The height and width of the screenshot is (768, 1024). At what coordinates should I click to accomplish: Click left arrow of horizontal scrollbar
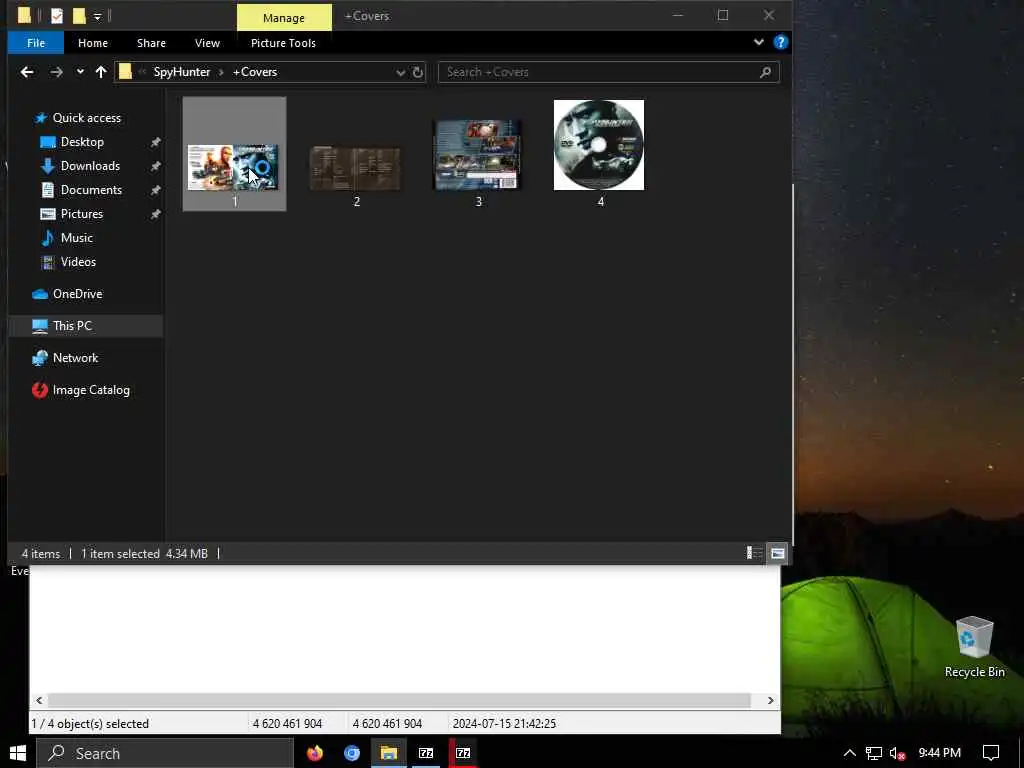(x=39, y=700)
